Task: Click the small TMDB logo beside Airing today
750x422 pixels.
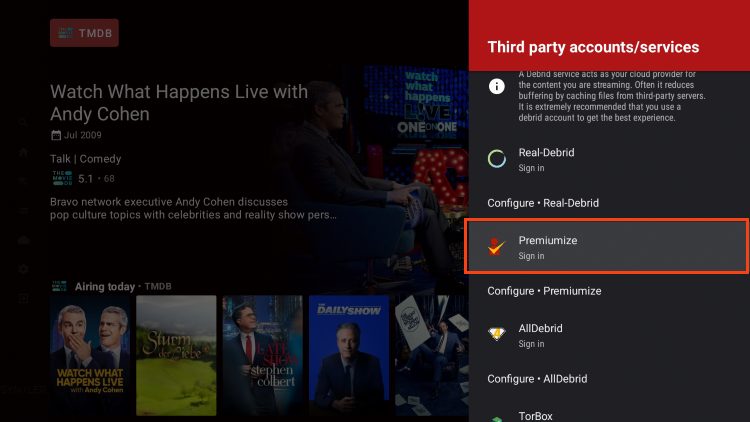Action: (x=60, y=286)
